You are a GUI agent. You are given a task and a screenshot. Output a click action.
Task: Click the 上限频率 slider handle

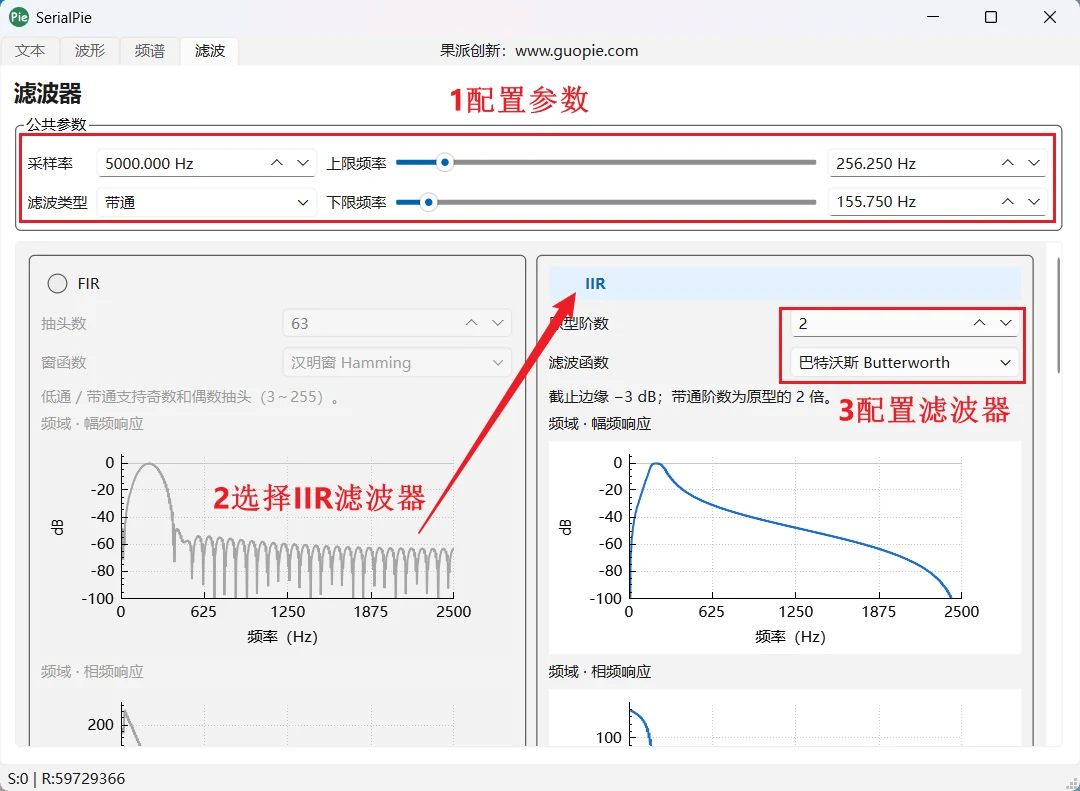445,163
